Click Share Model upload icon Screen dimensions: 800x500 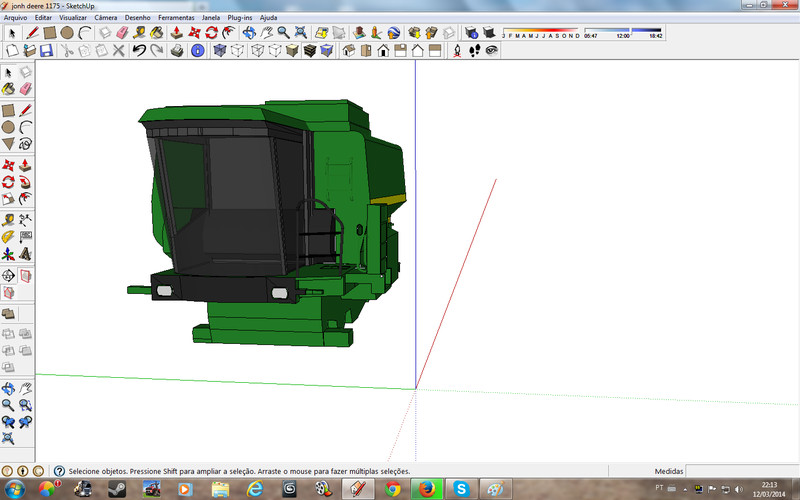click(431, 33)
